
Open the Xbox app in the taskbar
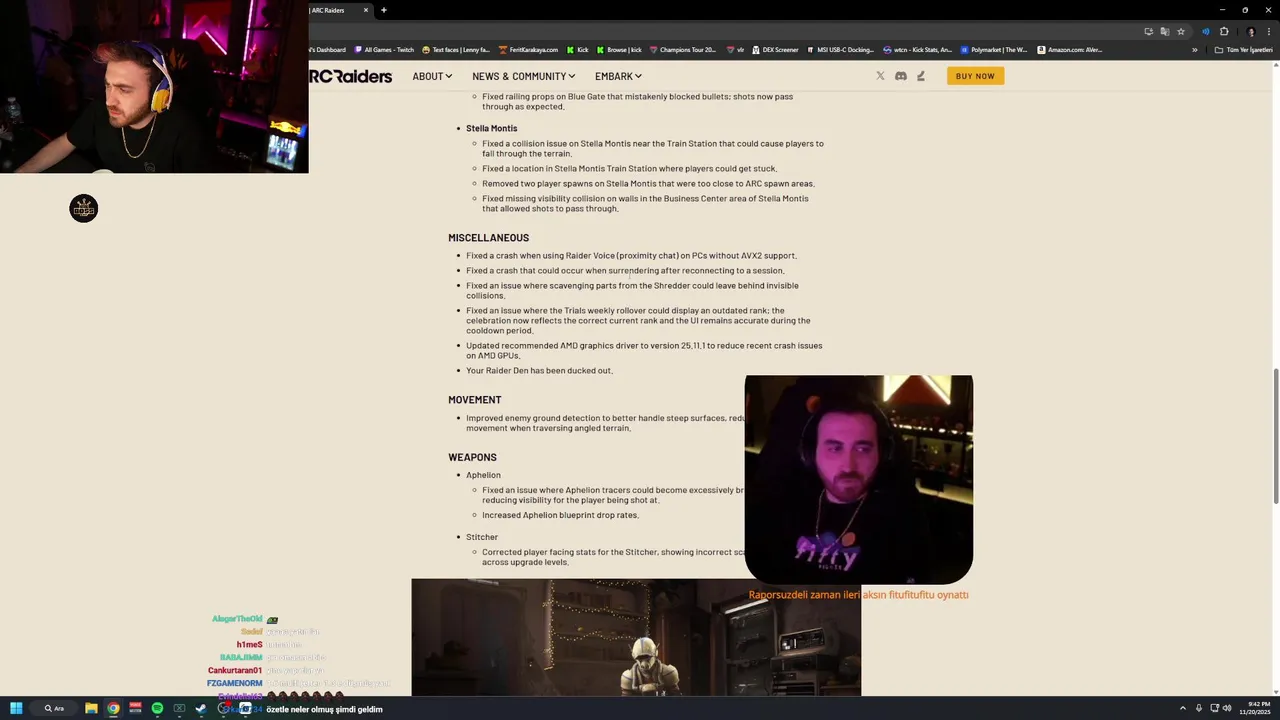point(179,708)
